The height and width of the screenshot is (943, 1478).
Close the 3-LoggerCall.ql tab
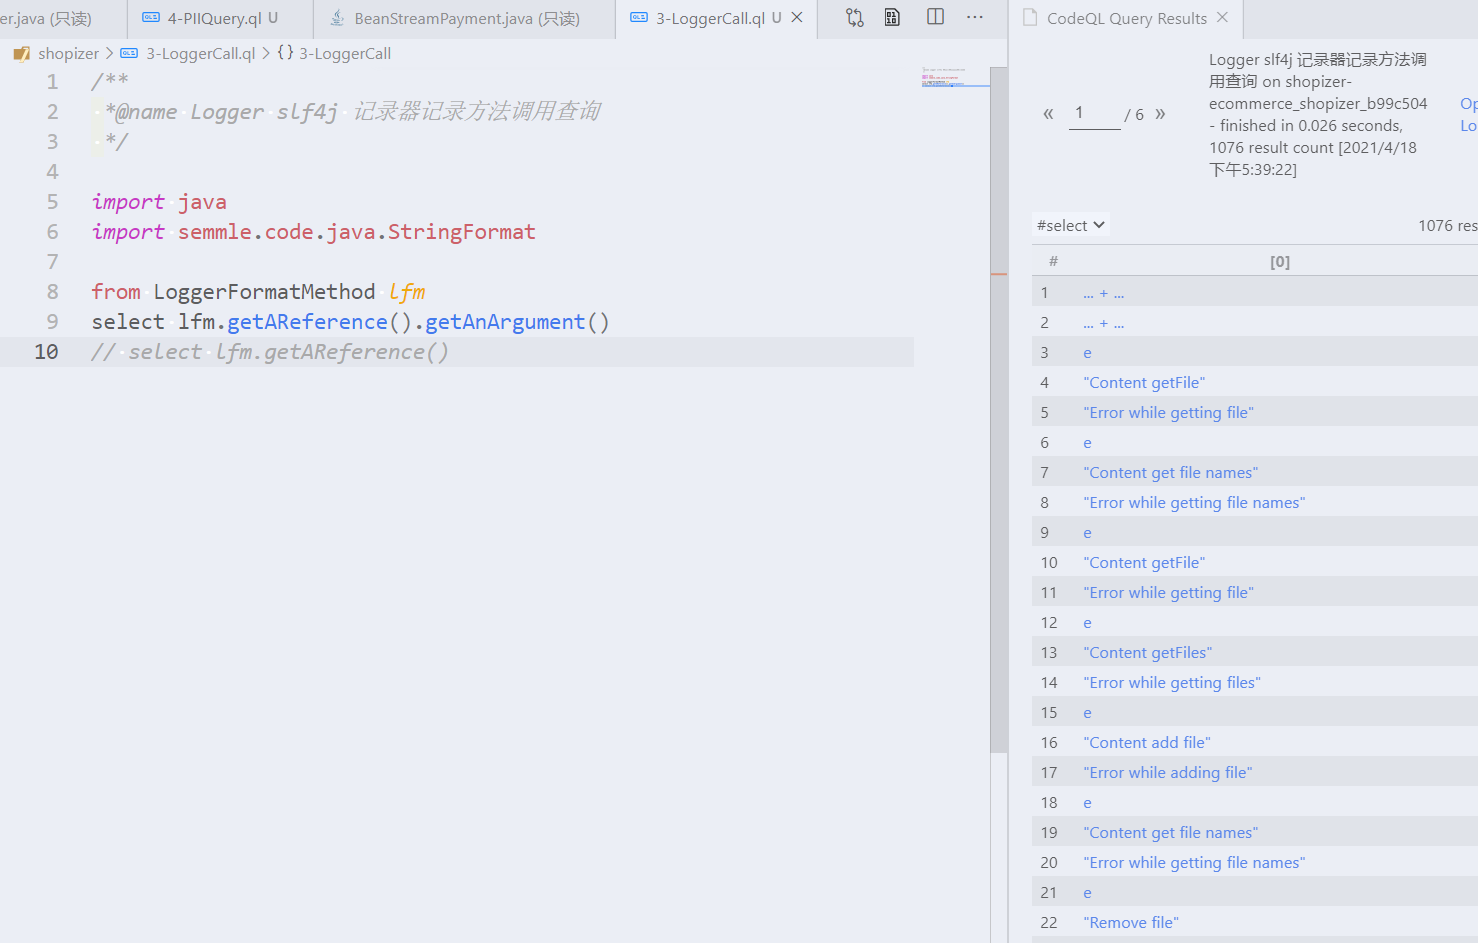click(x=797, y=17)
